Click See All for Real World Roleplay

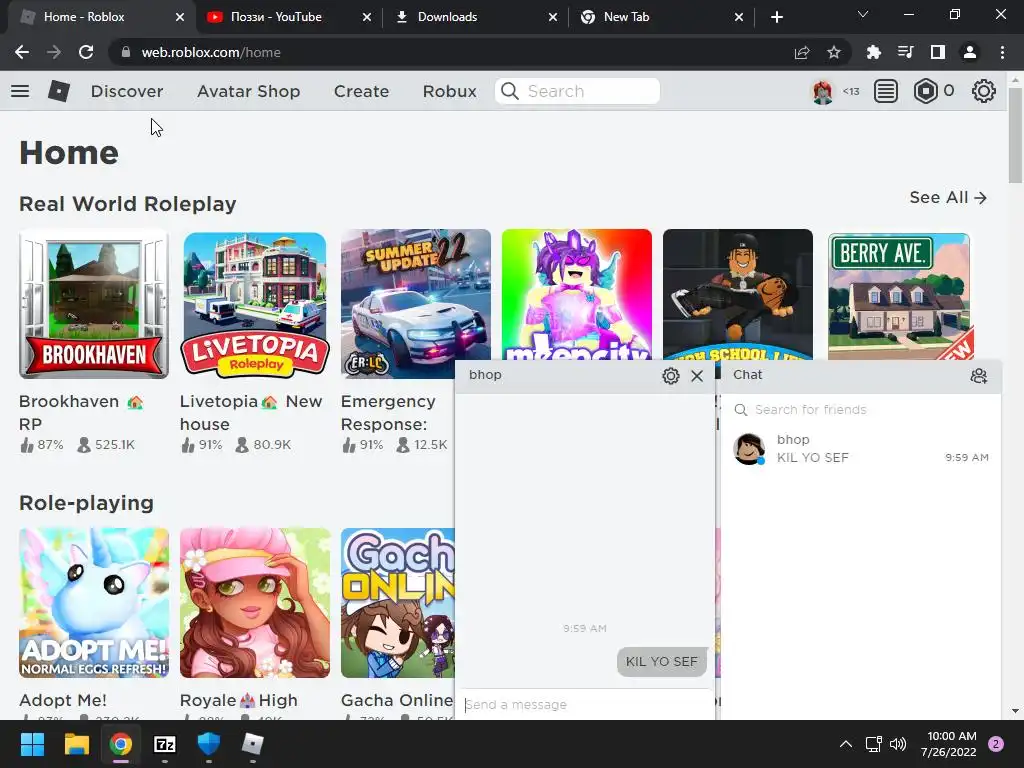tap(948, 197)
